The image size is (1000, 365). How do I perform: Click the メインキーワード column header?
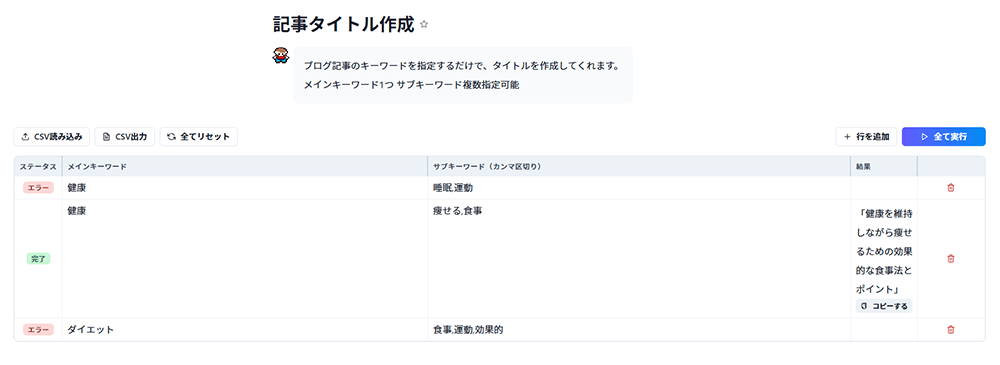tap(97, 167)
